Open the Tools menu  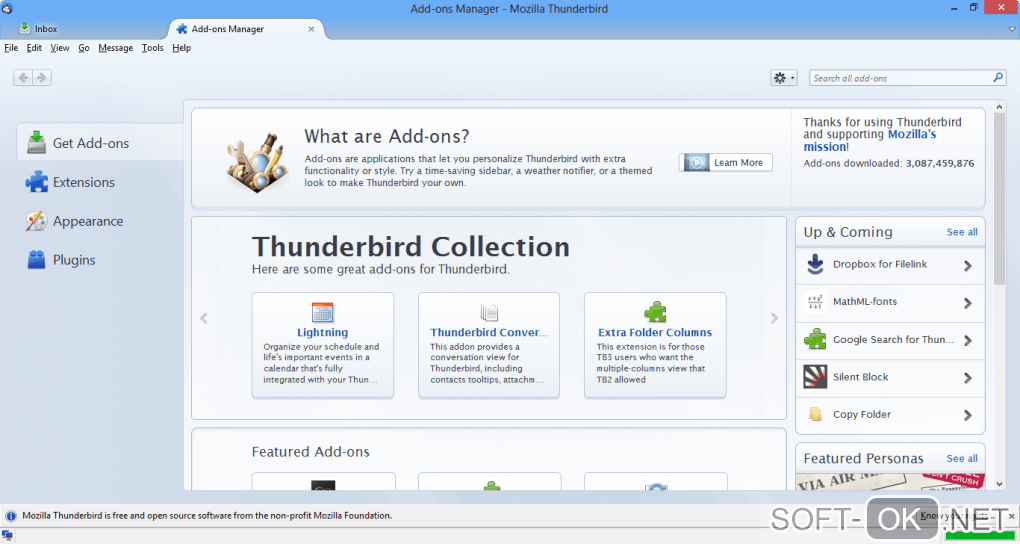pos(152,48)
